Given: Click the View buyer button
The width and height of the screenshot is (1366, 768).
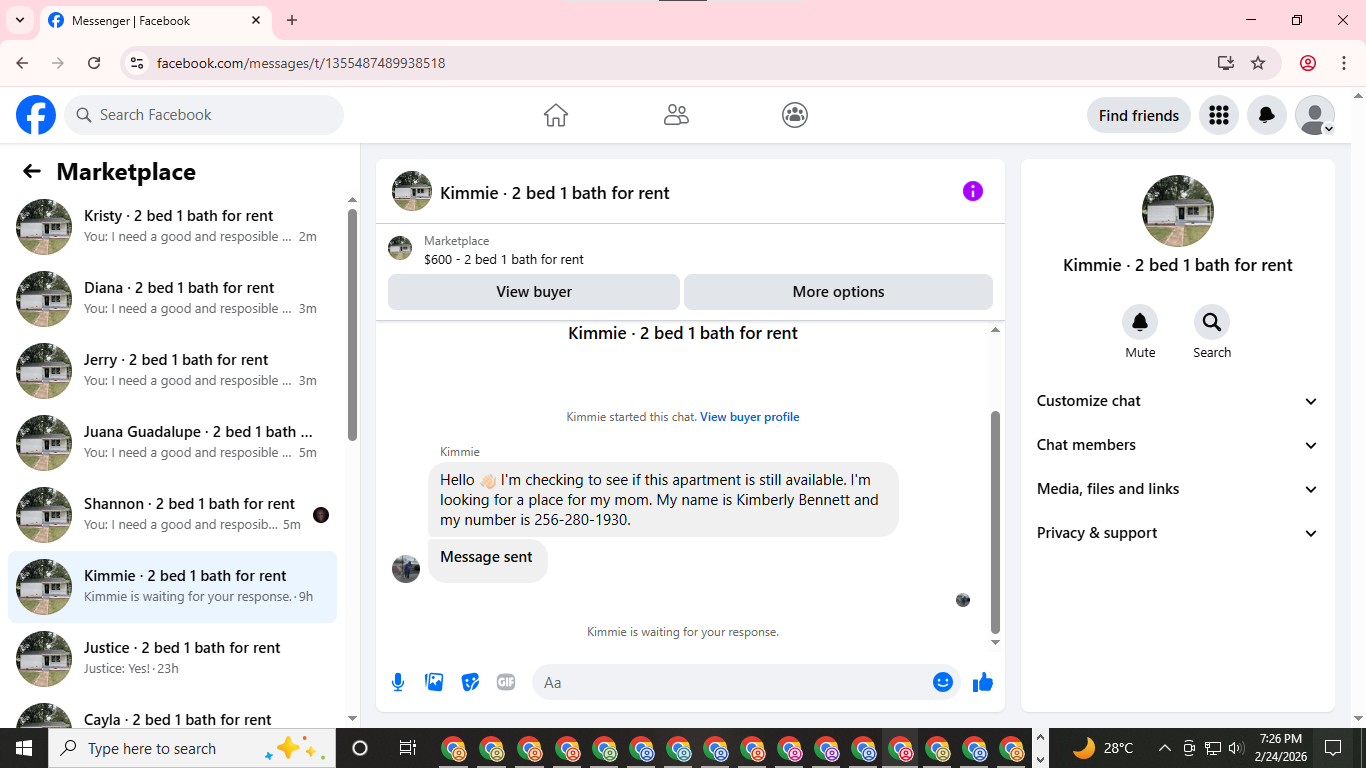Looking at the screenshot, I should pos(534,292).
